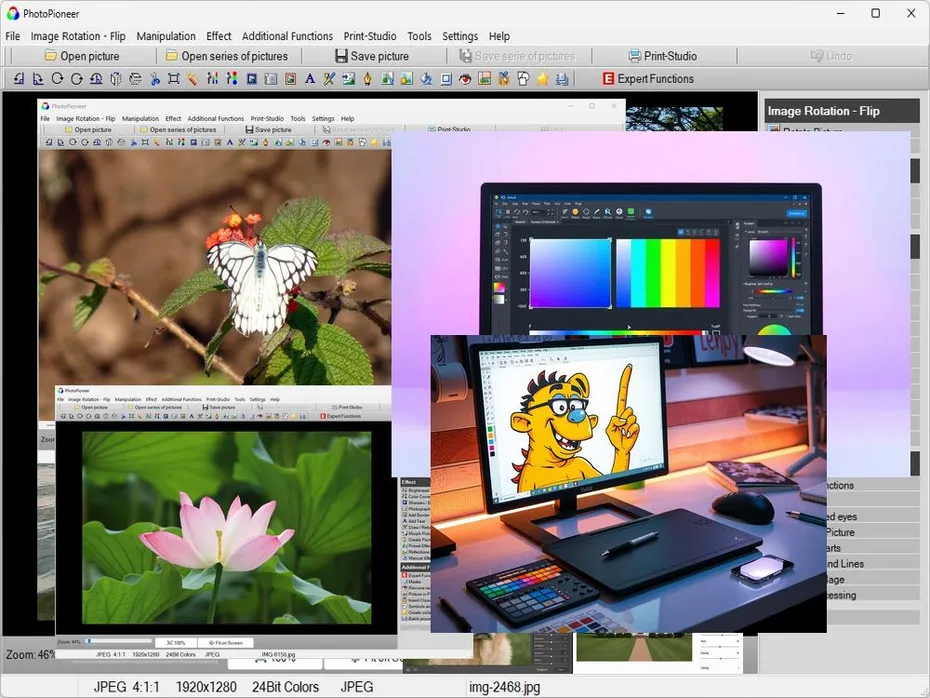The height and width of the screenshot is (698, 930).
Task: Click the first rotate arrow icon
Action: tap(57, 79)
